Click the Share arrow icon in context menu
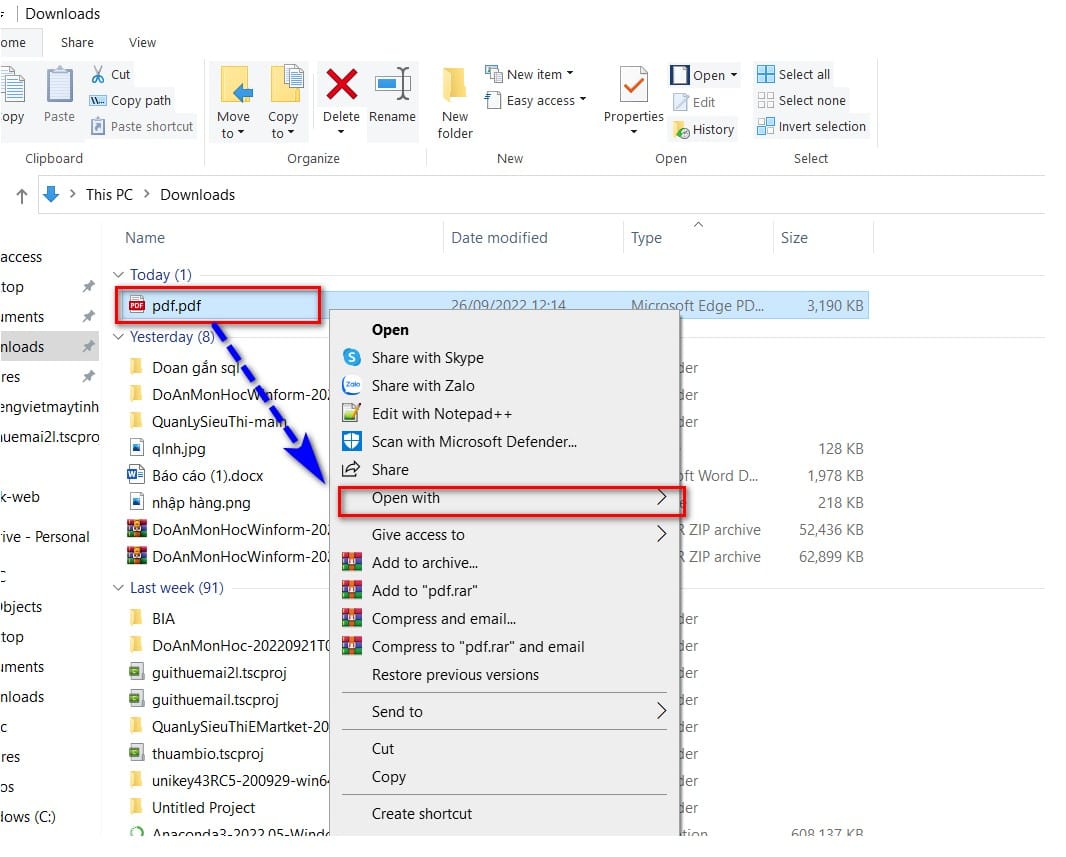 pos(351,470)
